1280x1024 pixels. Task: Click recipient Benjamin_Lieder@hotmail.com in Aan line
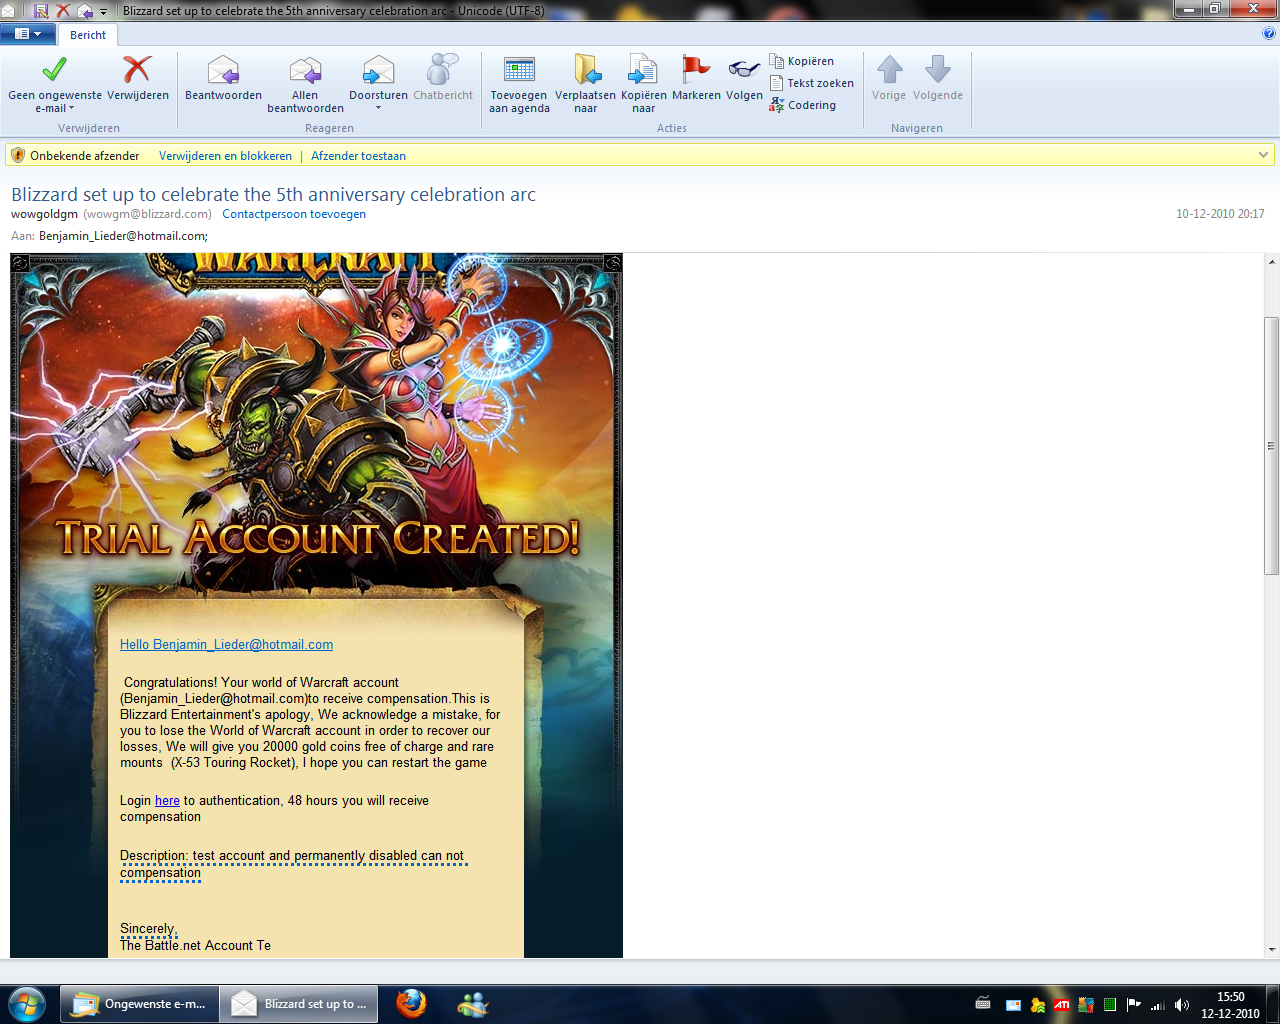[123, 236]
